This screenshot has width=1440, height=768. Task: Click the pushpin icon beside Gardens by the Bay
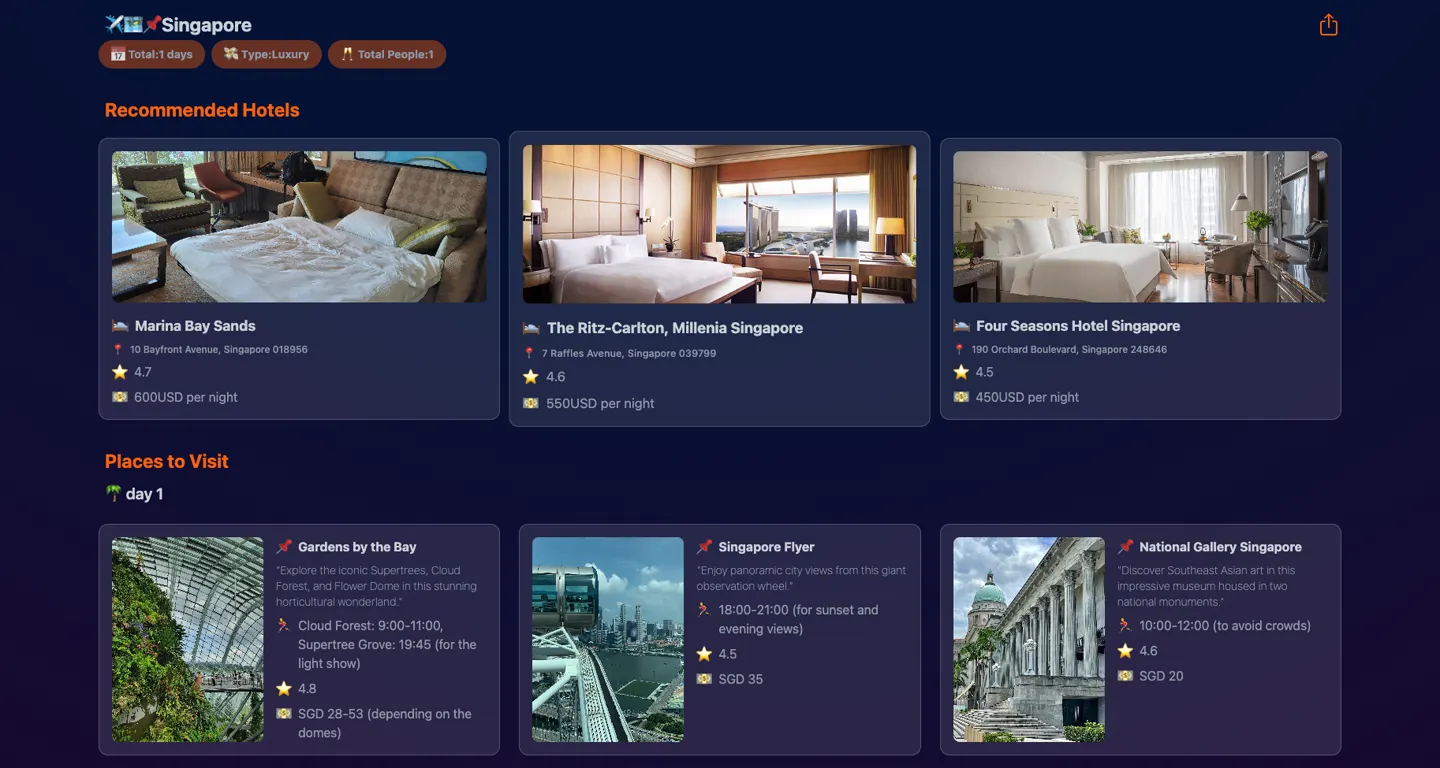[284, 547]
